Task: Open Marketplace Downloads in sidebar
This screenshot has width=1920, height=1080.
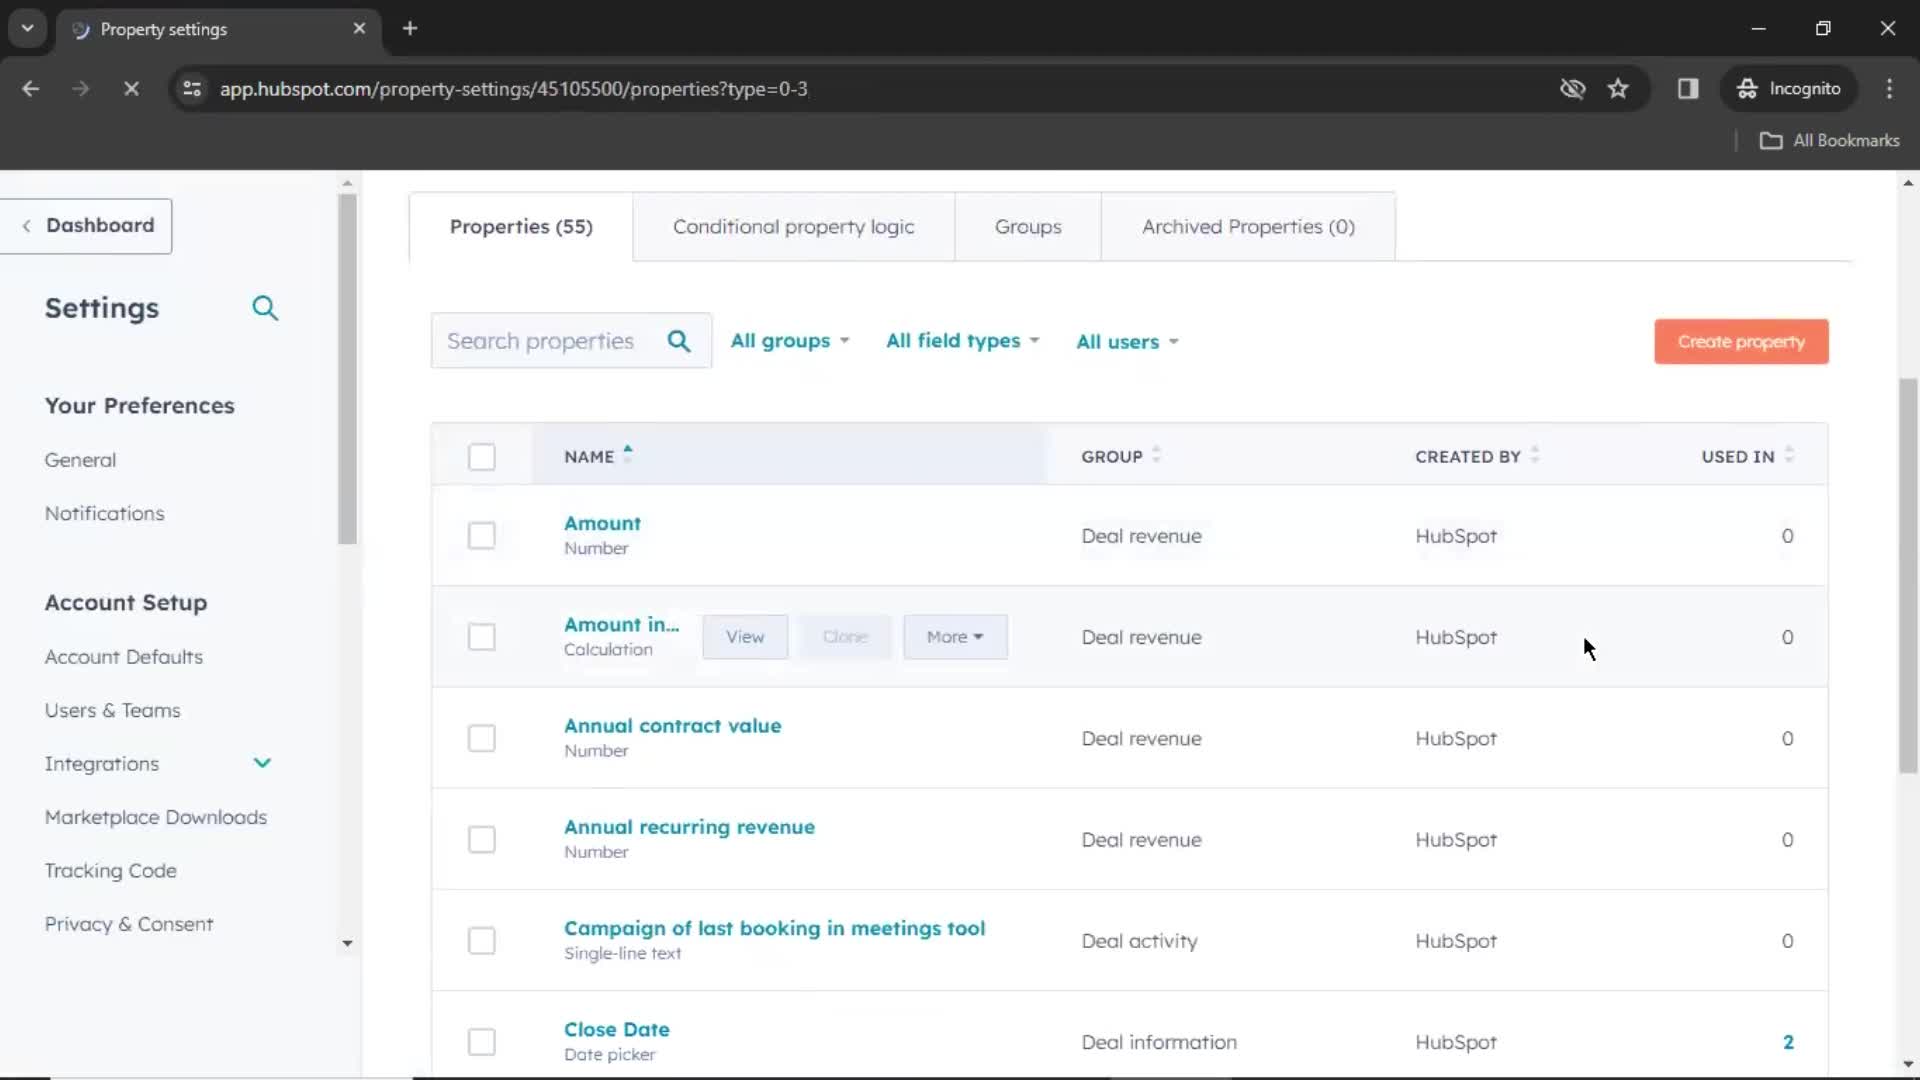Action: click(155, 818)
